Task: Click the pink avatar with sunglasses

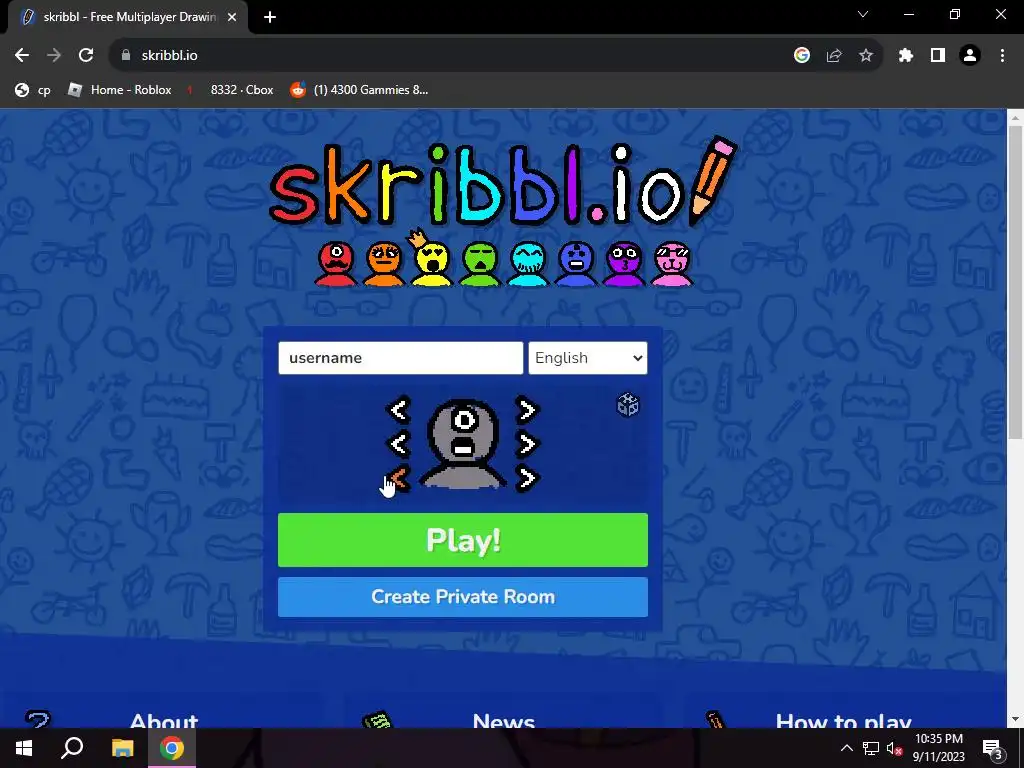Action: tap(672, 264)
